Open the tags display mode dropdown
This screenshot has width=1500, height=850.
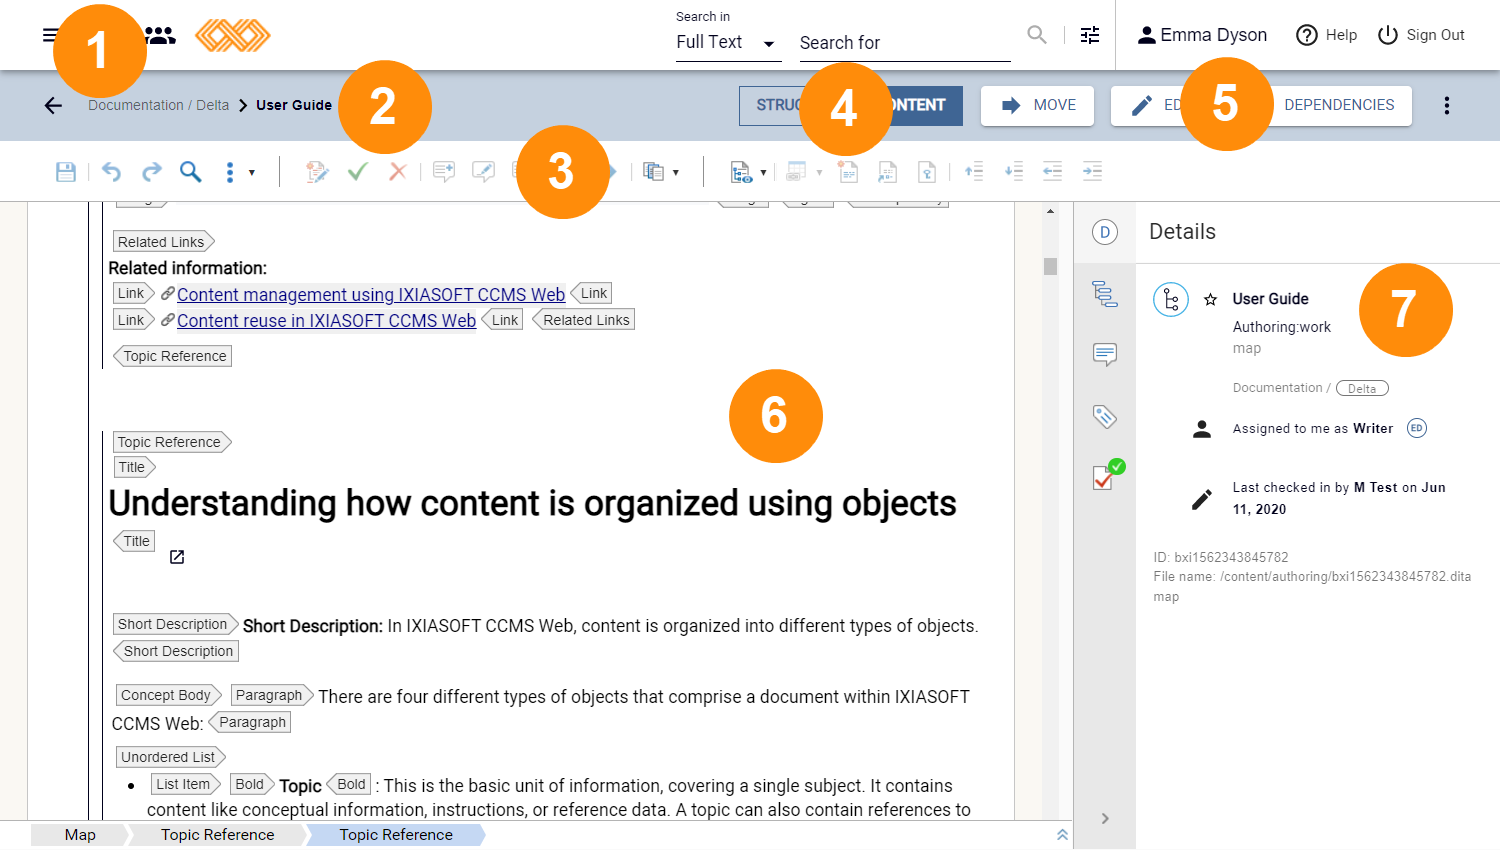click(748, 172)
